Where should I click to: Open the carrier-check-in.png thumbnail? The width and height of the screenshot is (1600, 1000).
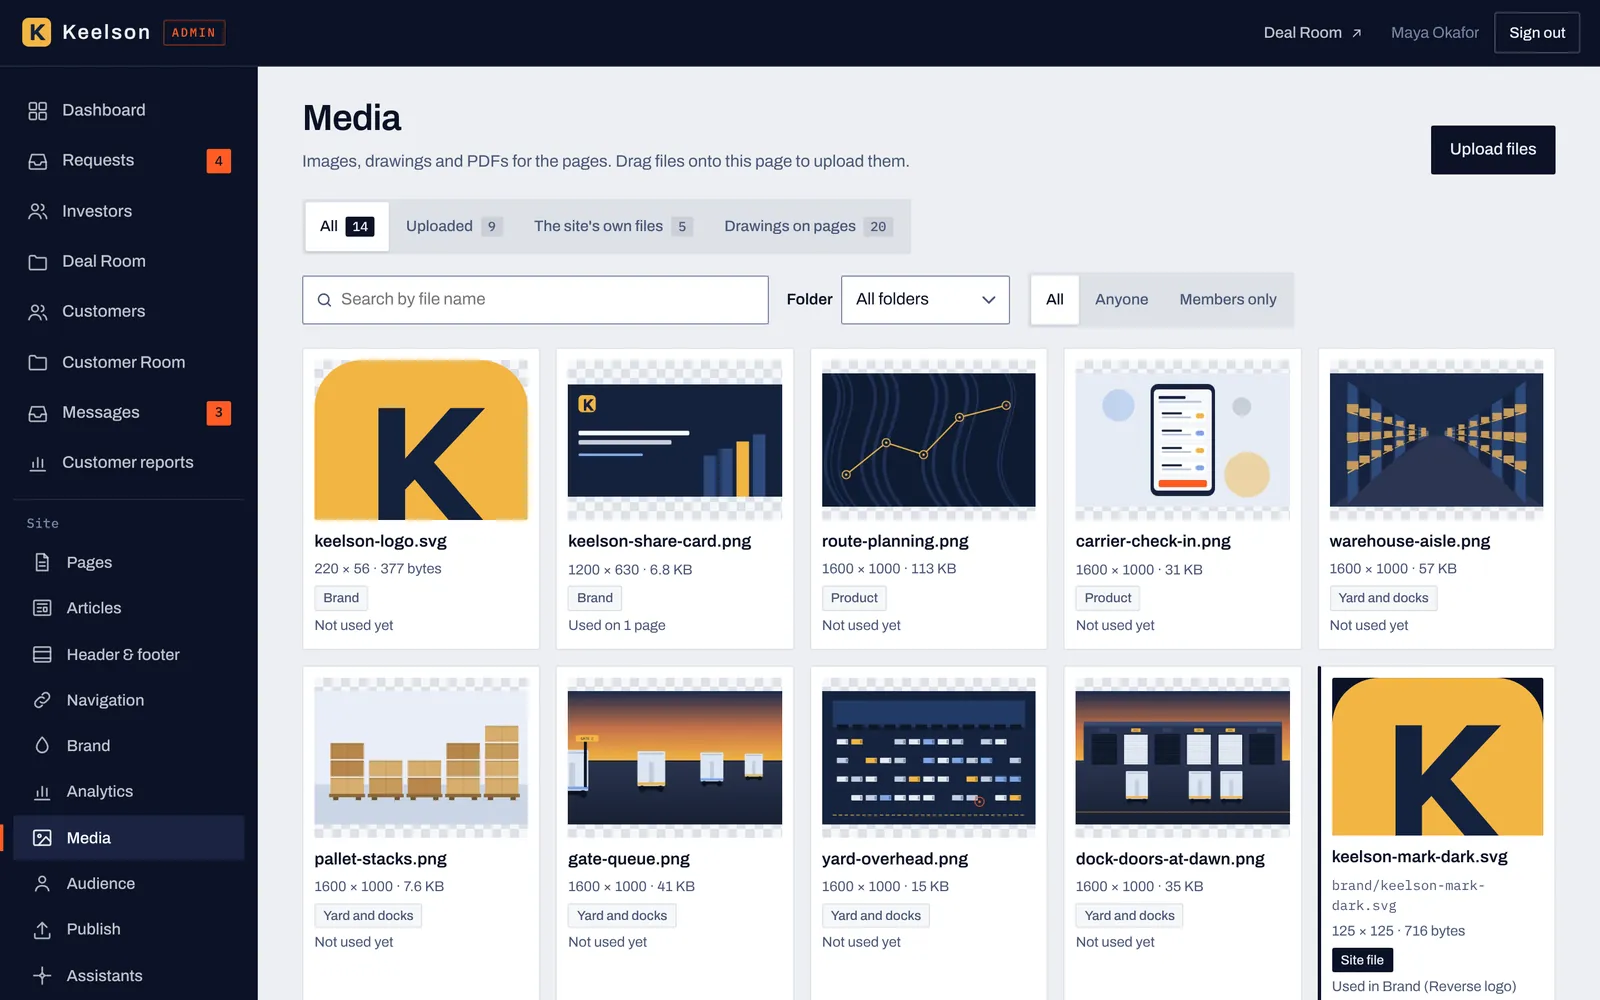(1183, 440)
